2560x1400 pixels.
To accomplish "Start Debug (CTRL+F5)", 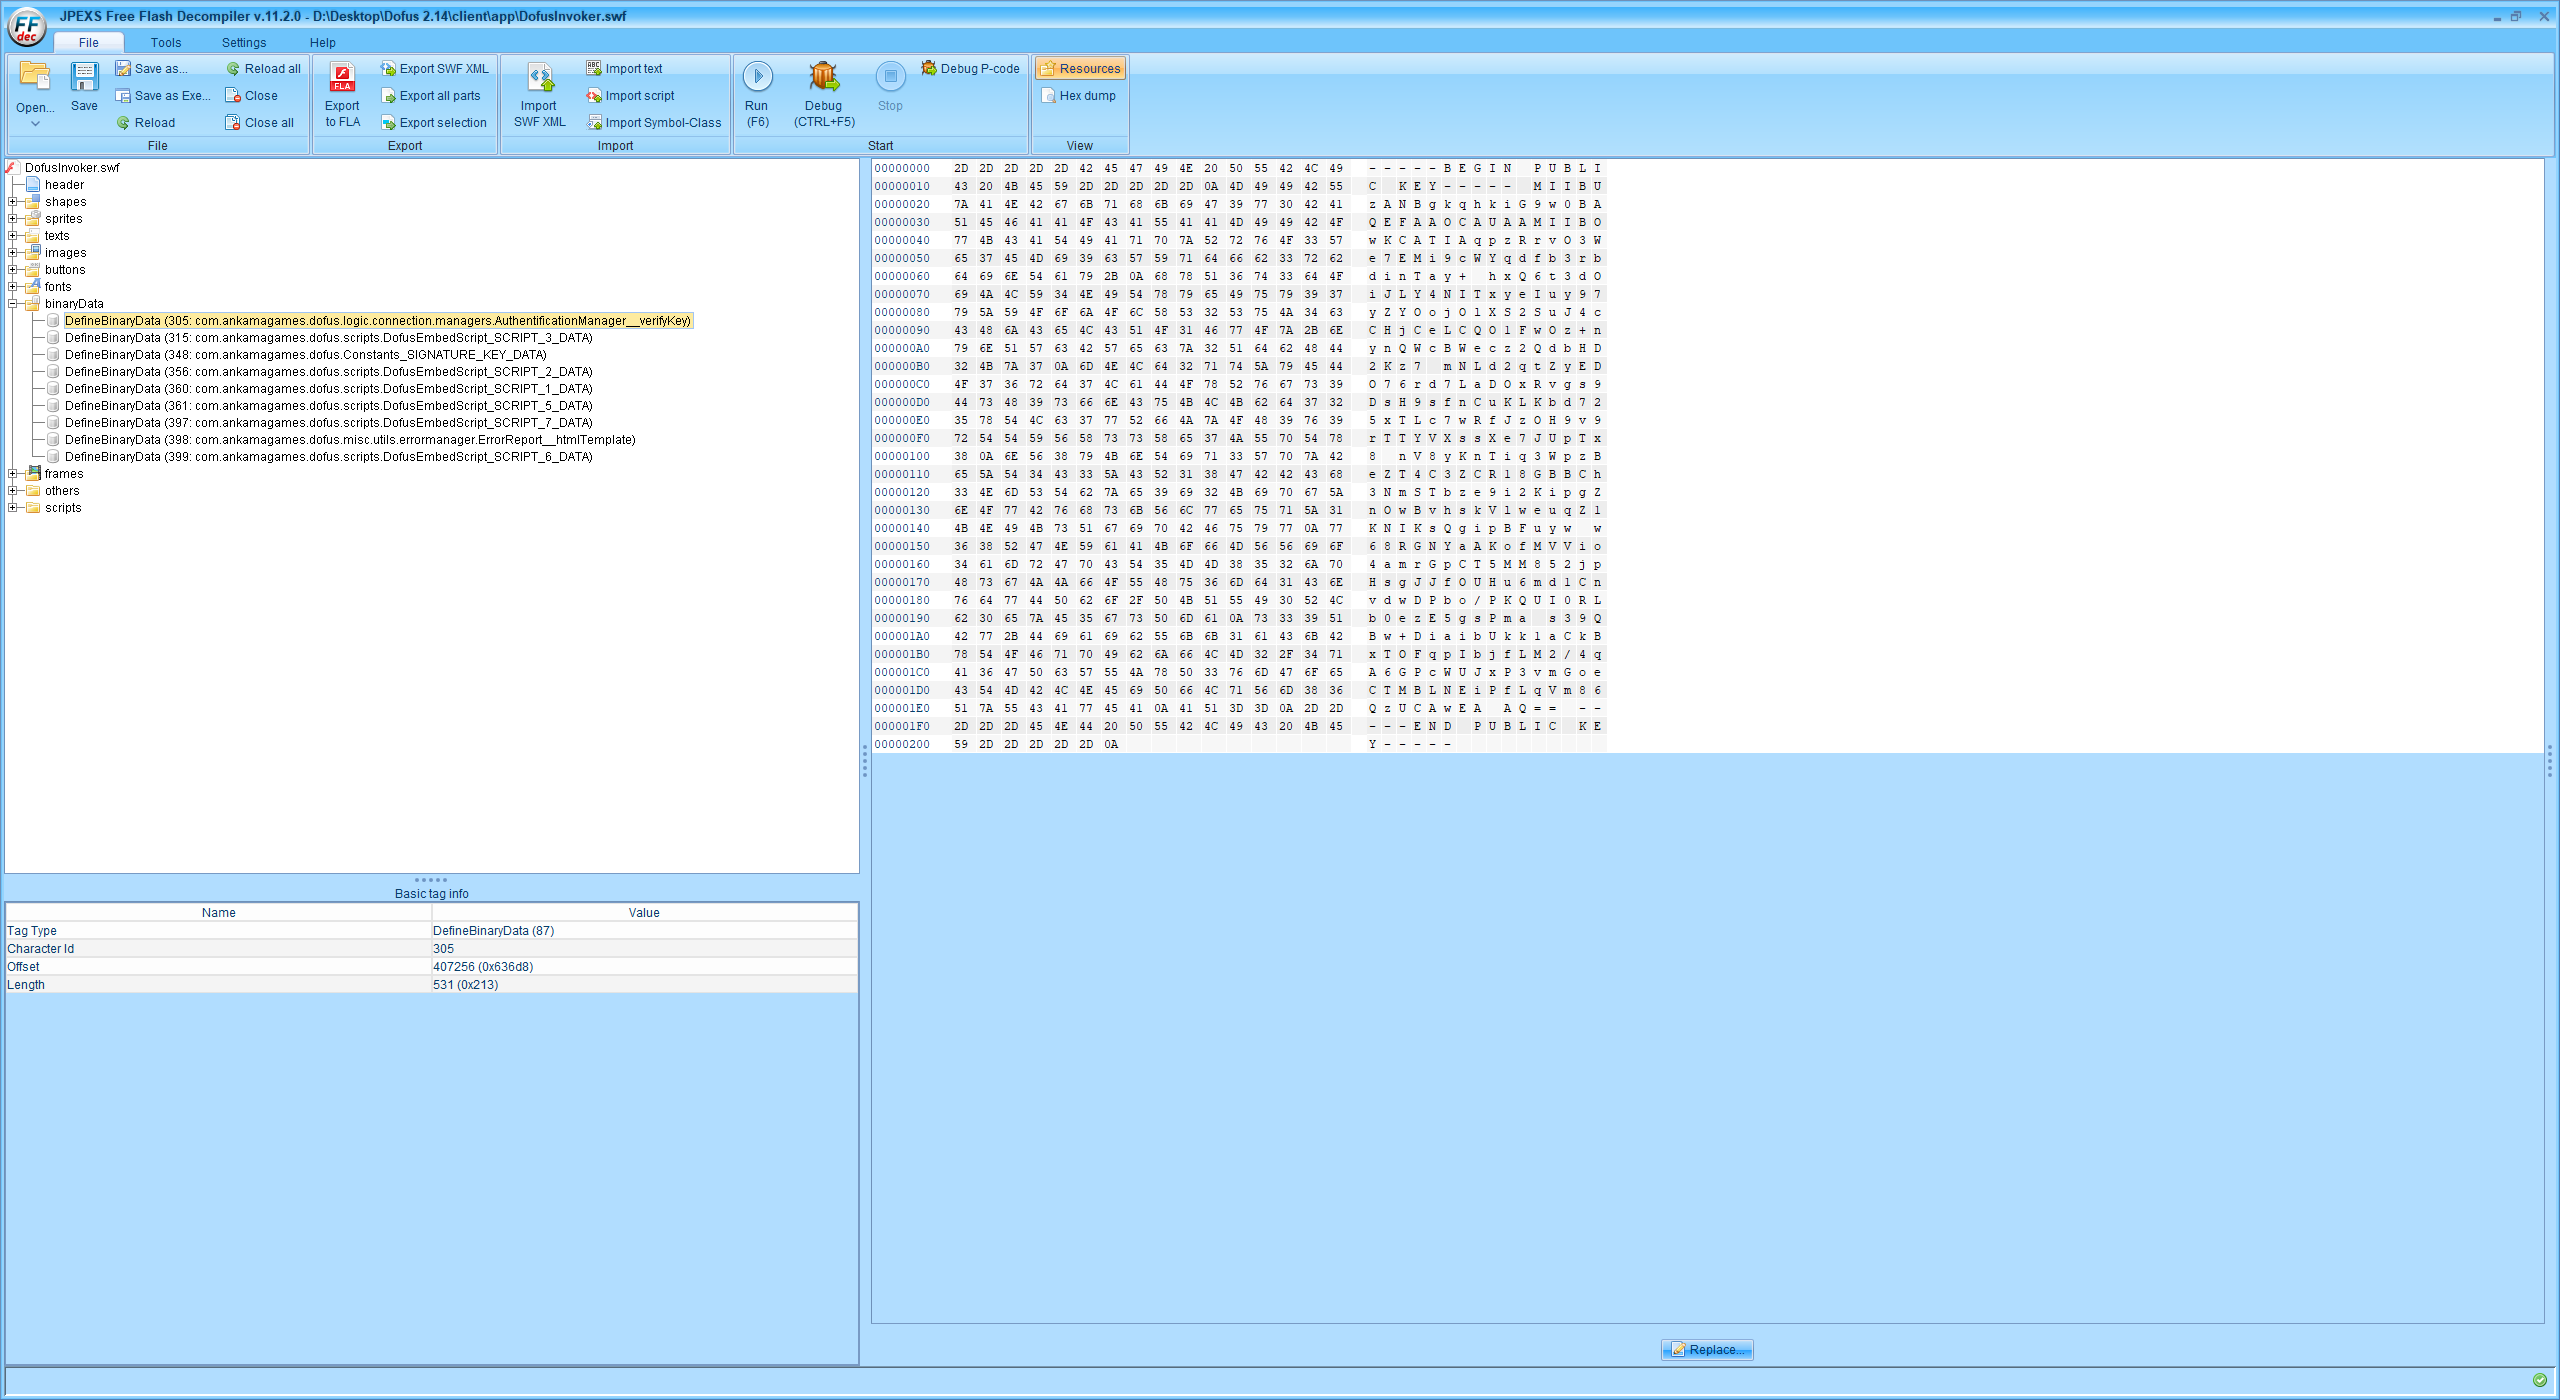I will 824,96.
